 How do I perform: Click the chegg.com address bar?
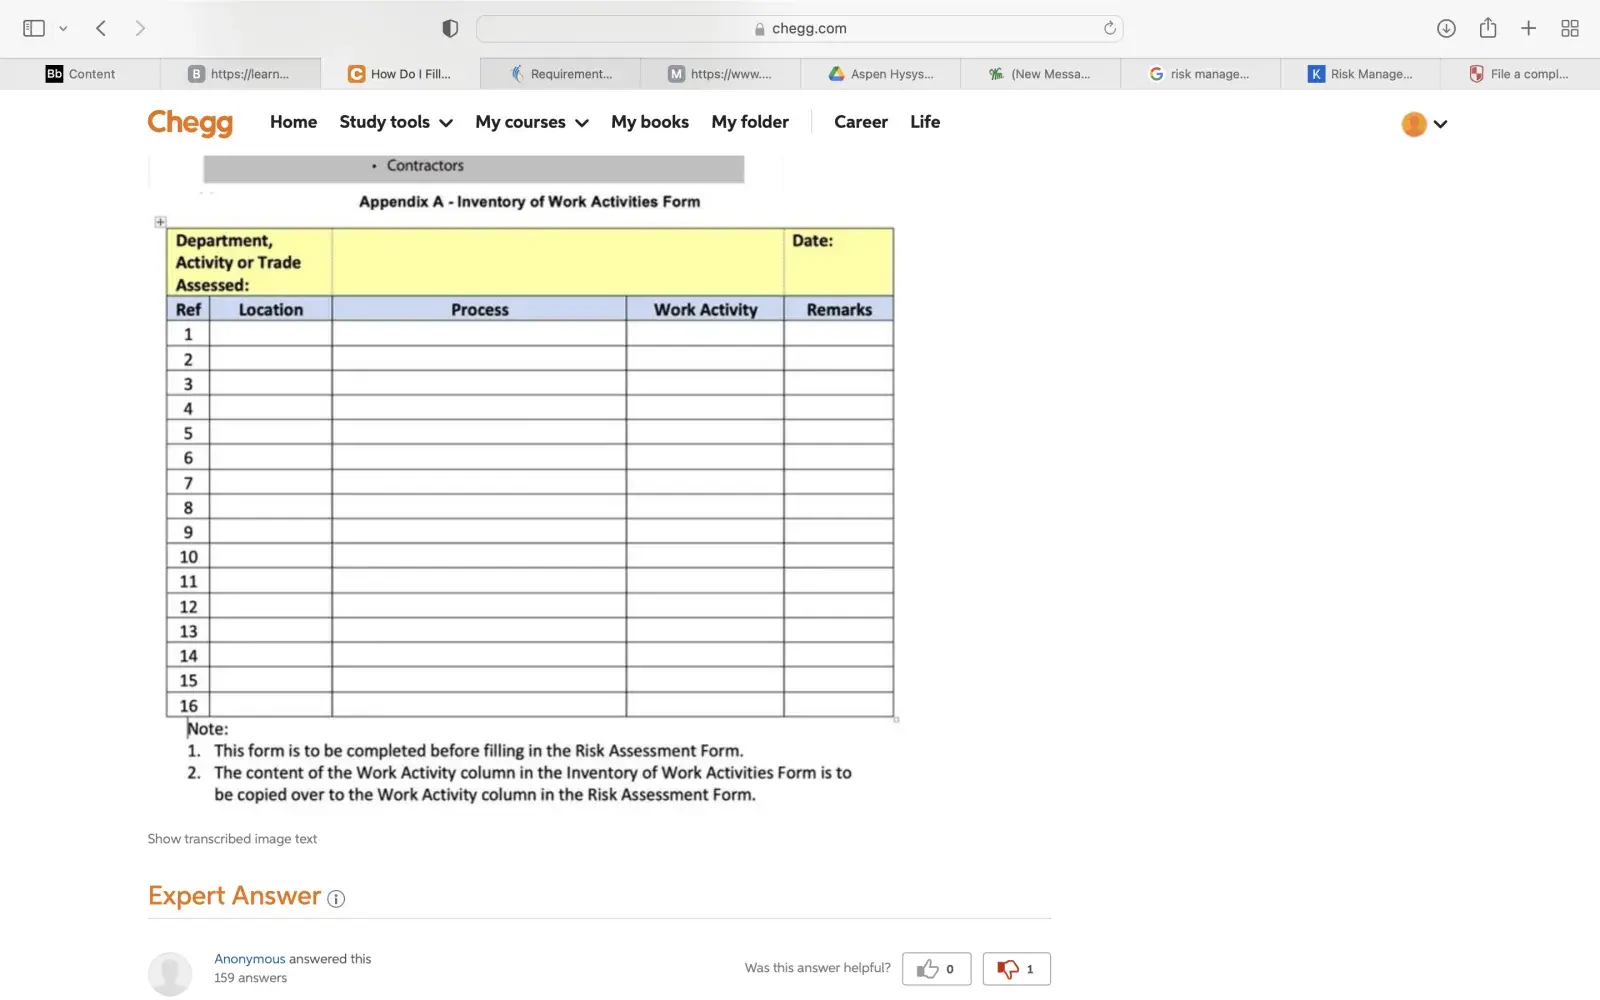[800, 28]
